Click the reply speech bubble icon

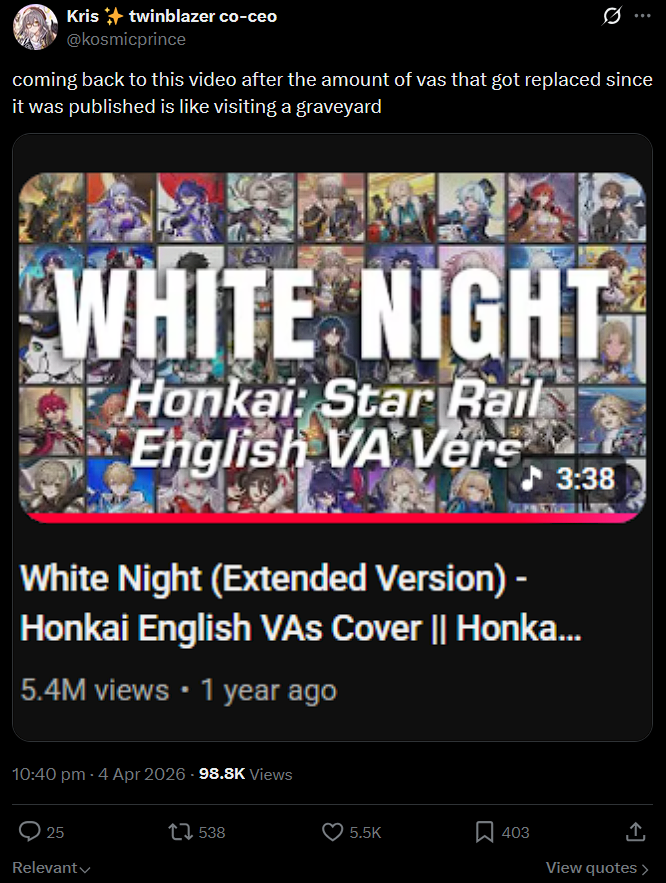(29, 832)
